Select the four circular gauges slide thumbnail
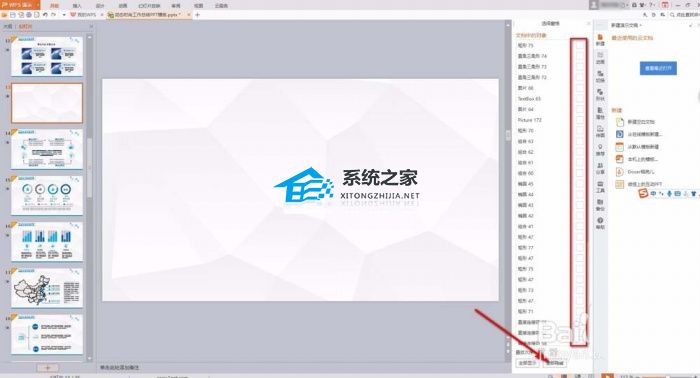Screen dimensions: 700x378 click(x=47, y=195)
